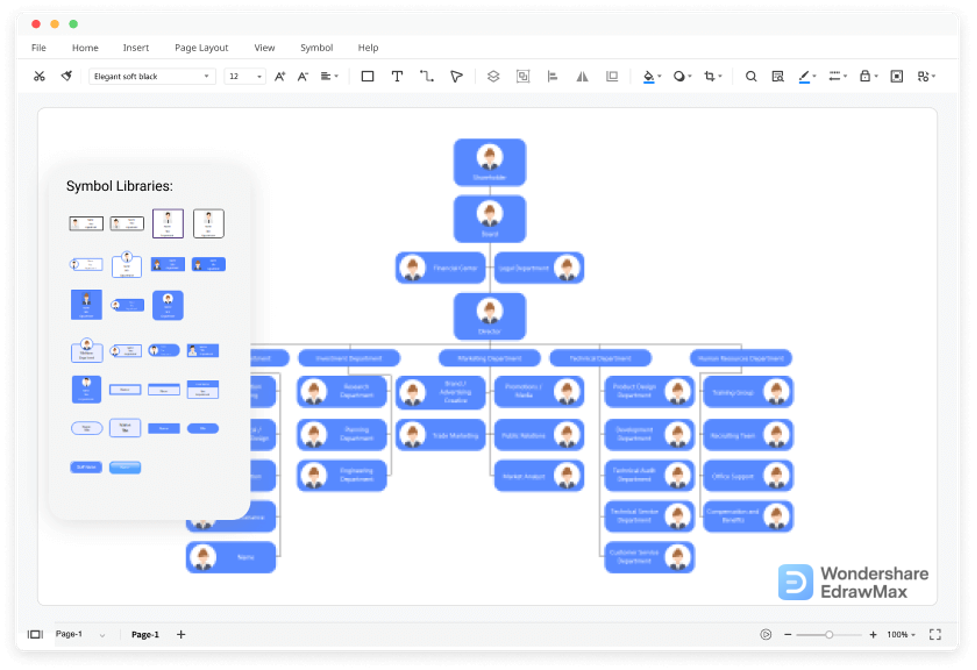Open the font size dropdown
Viewport: 977px width, 670px height.
pyautogui.click(x=245, y=76)
